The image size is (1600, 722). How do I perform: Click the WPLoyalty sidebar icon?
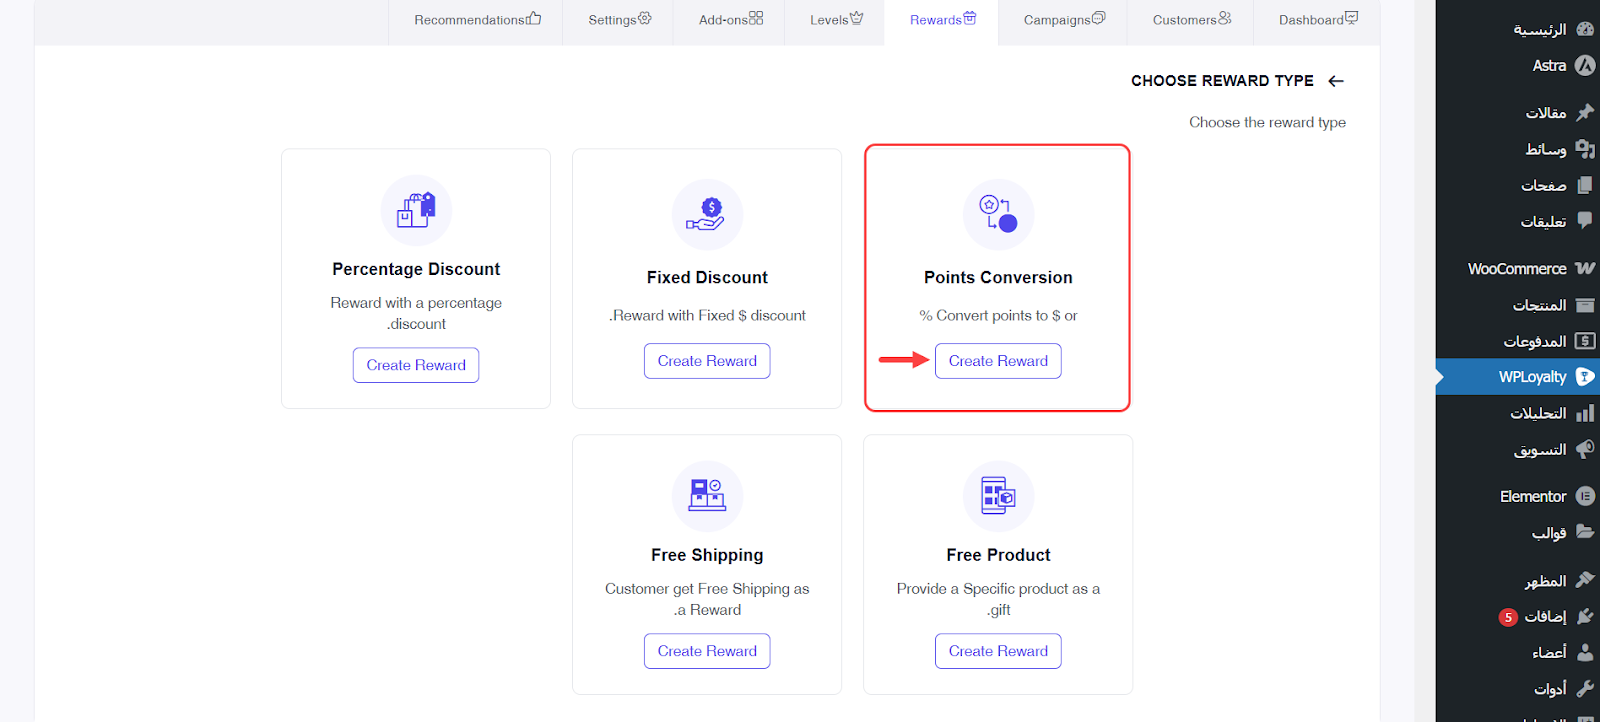pyautogui.click(x=1585, y=377)
